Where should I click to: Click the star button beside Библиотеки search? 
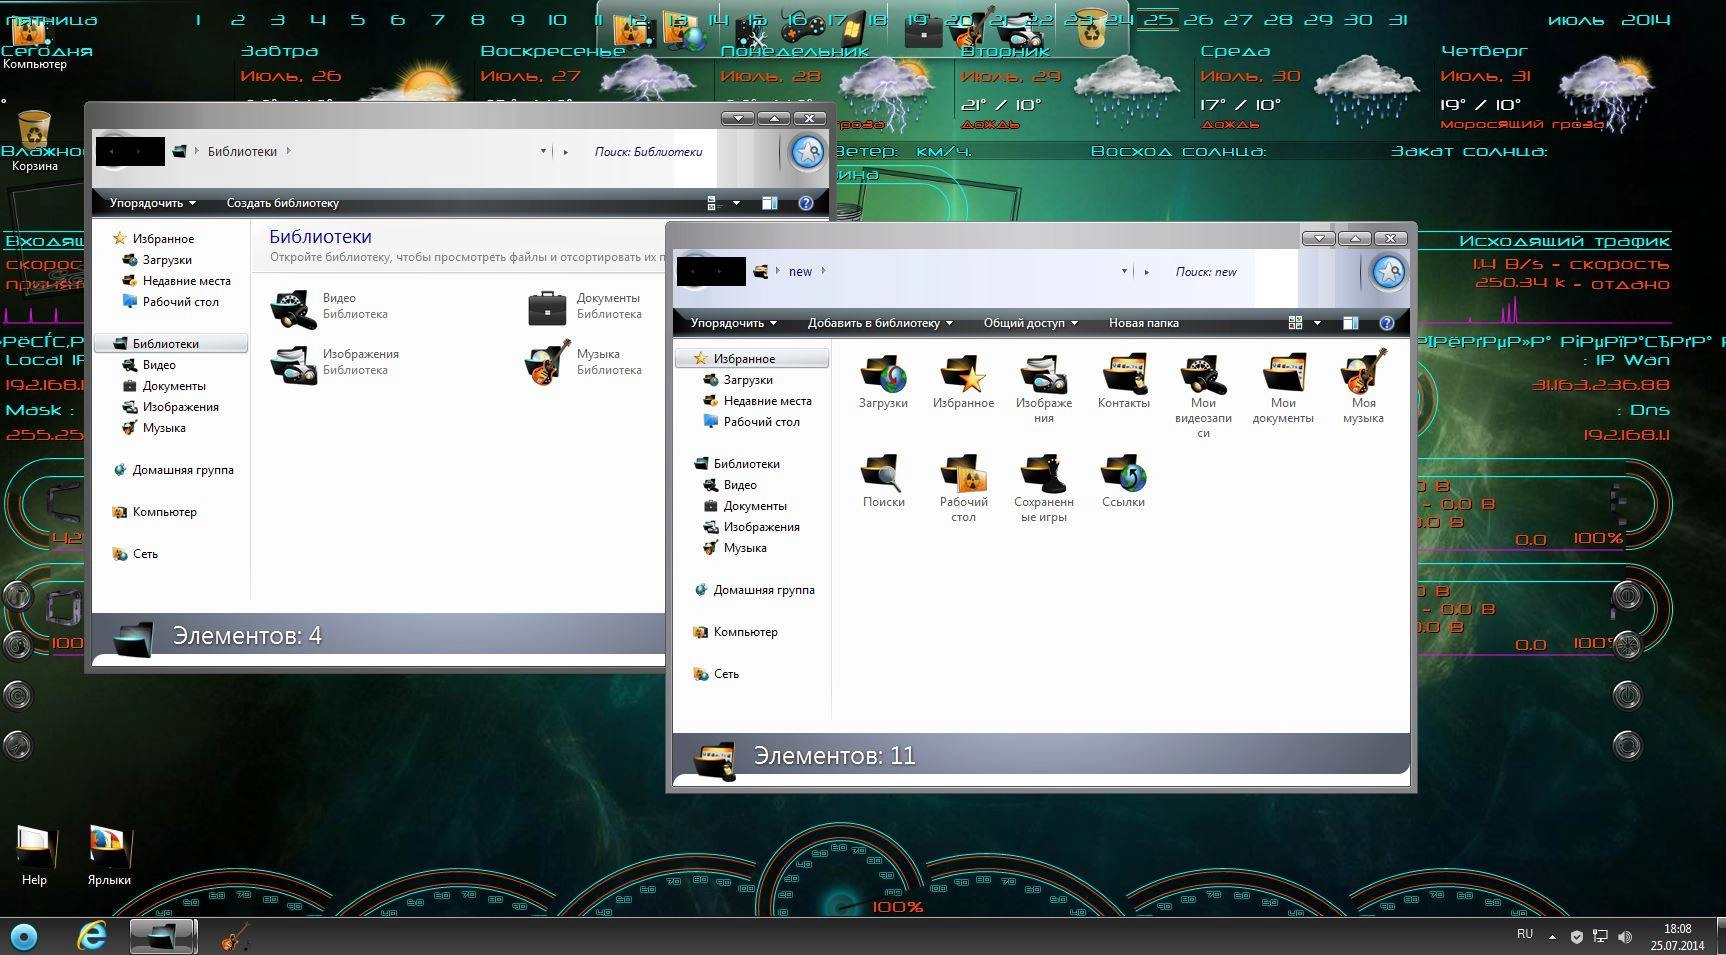[x=807, y=152]
